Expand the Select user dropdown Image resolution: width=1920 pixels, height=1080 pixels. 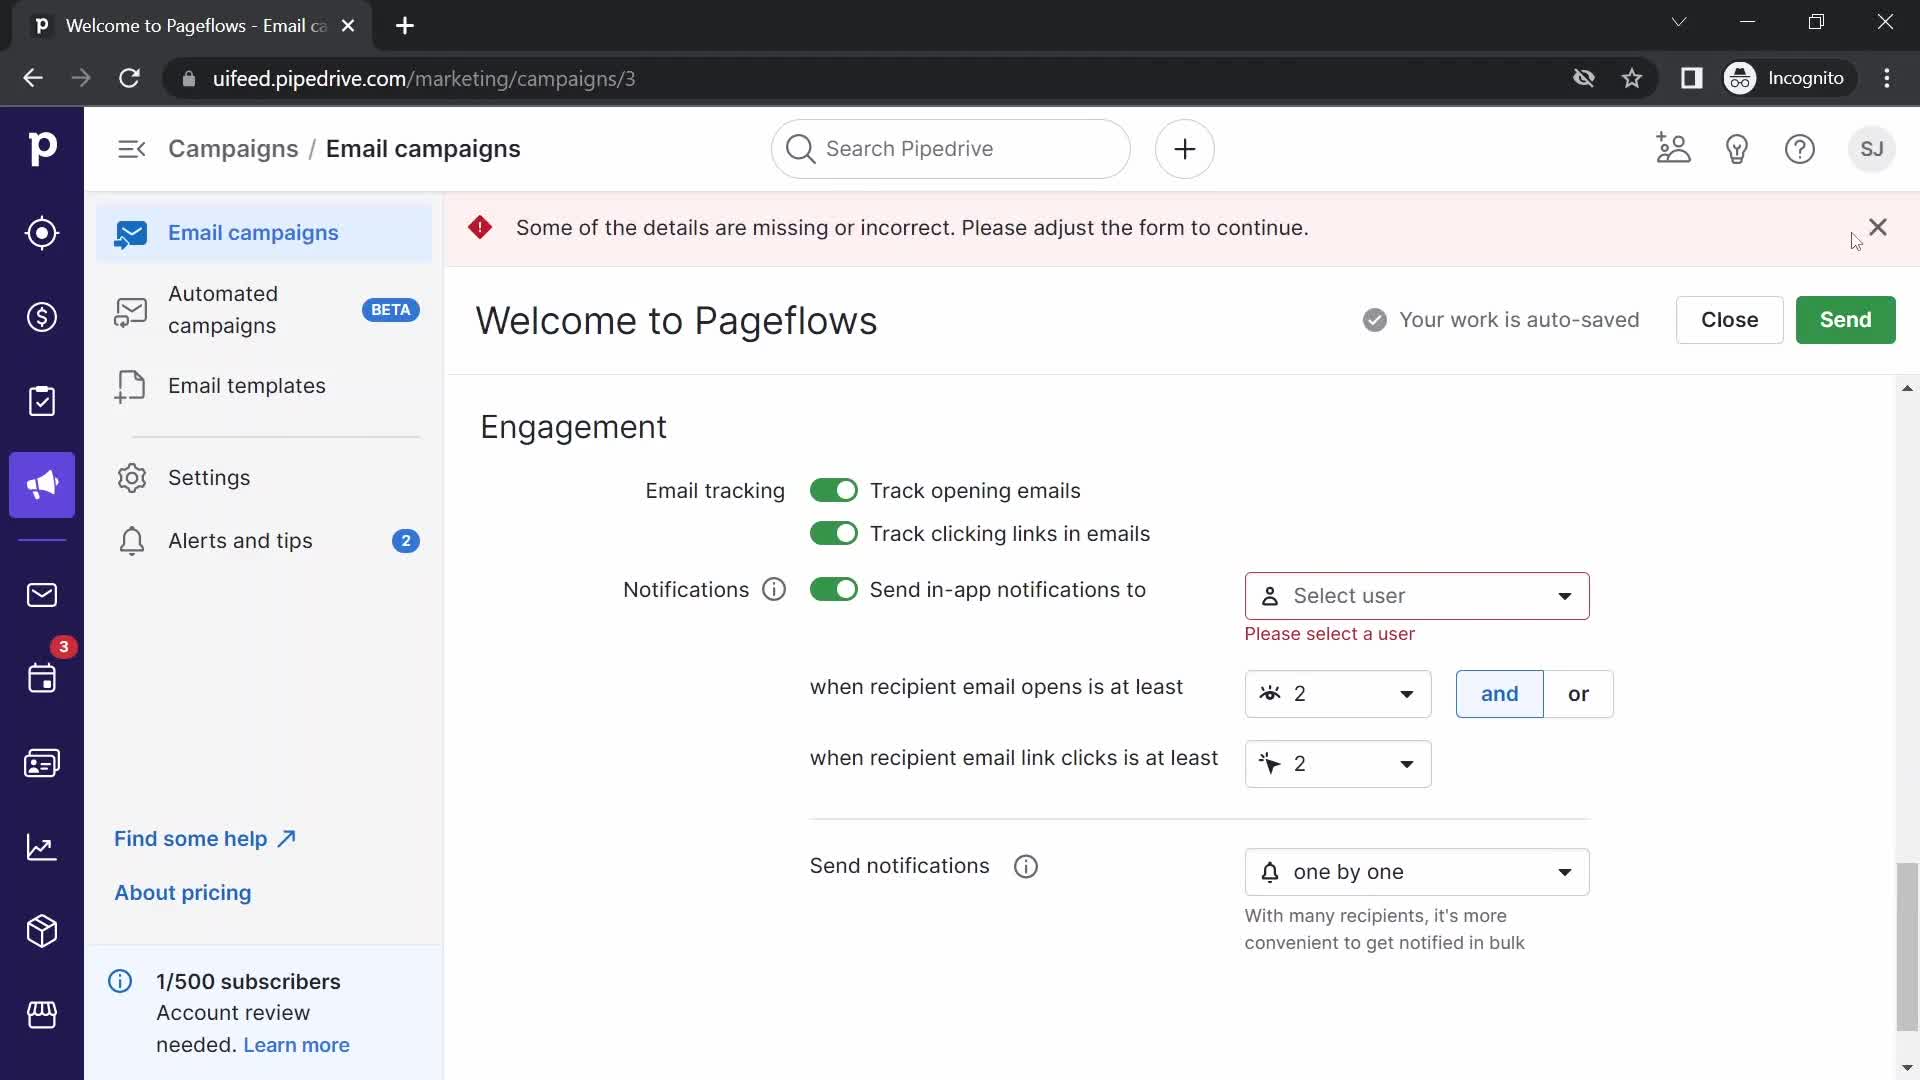pyautogui.click(x=1416, y=595)
